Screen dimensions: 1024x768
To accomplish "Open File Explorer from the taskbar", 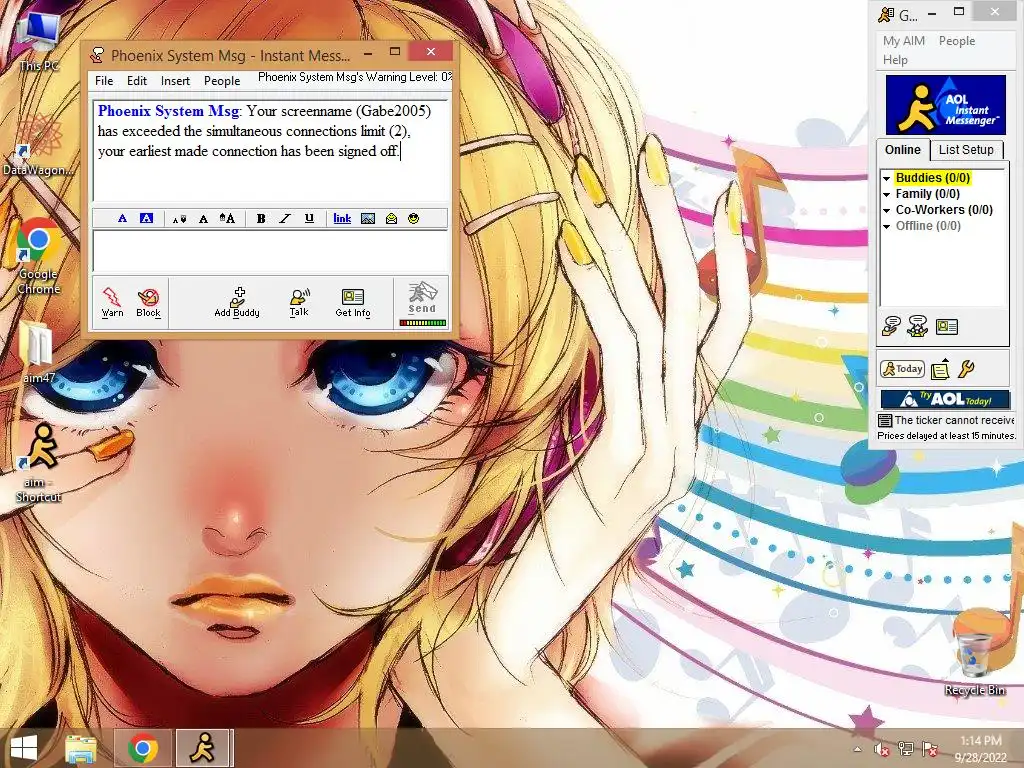I will click(x=81, y=749).
